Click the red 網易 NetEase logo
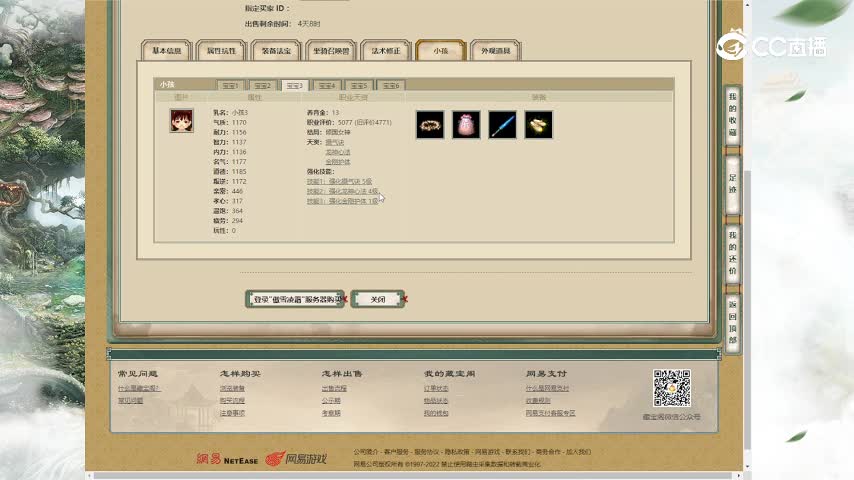This screenshot has height=480, width=854. [227, 459]
